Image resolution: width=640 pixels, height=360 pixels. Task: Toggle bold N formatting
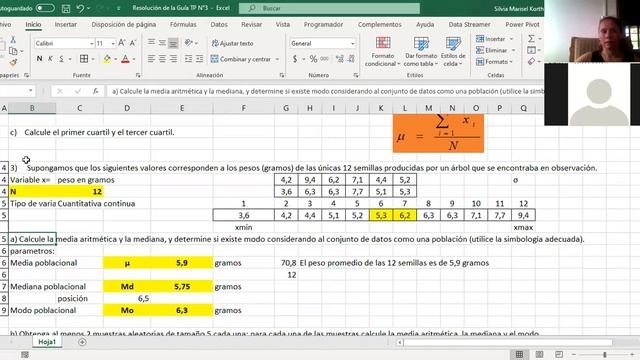point(39,59)
